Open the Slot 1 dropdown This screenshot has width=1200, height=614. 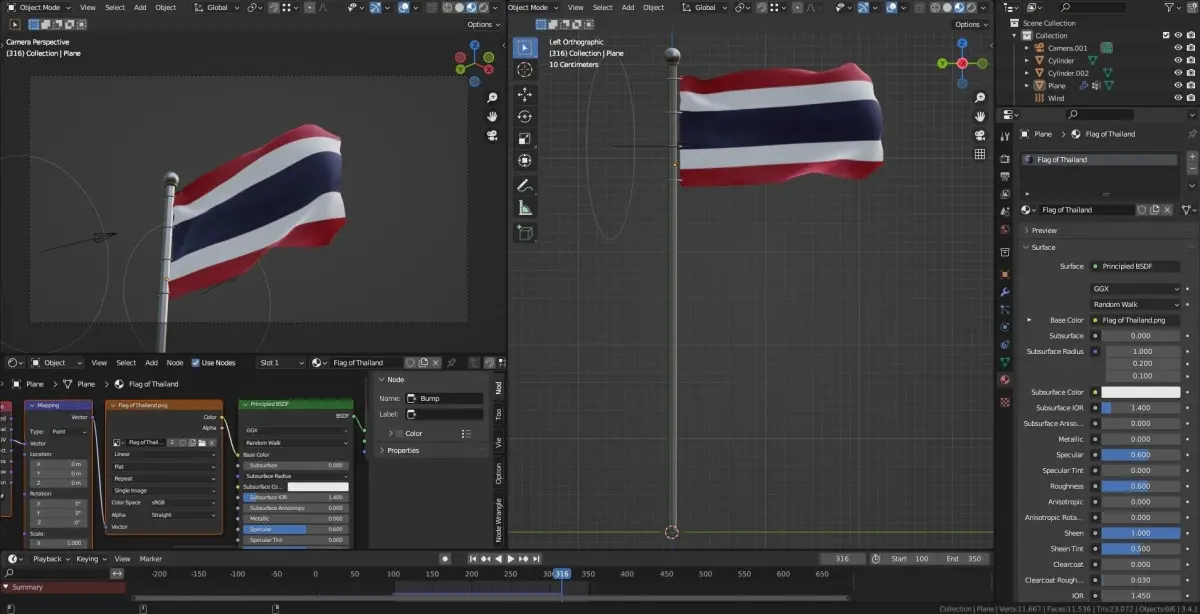tap(281, 362)
